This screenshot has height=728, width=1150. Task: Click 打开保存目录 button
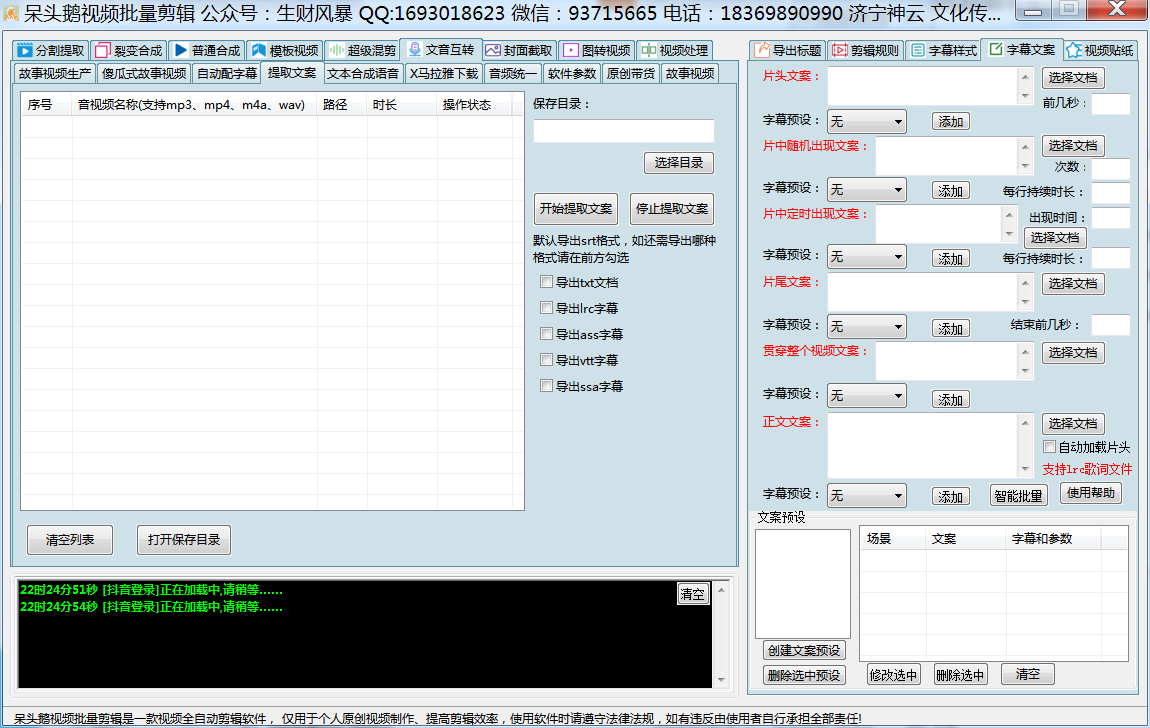point(183,540)
